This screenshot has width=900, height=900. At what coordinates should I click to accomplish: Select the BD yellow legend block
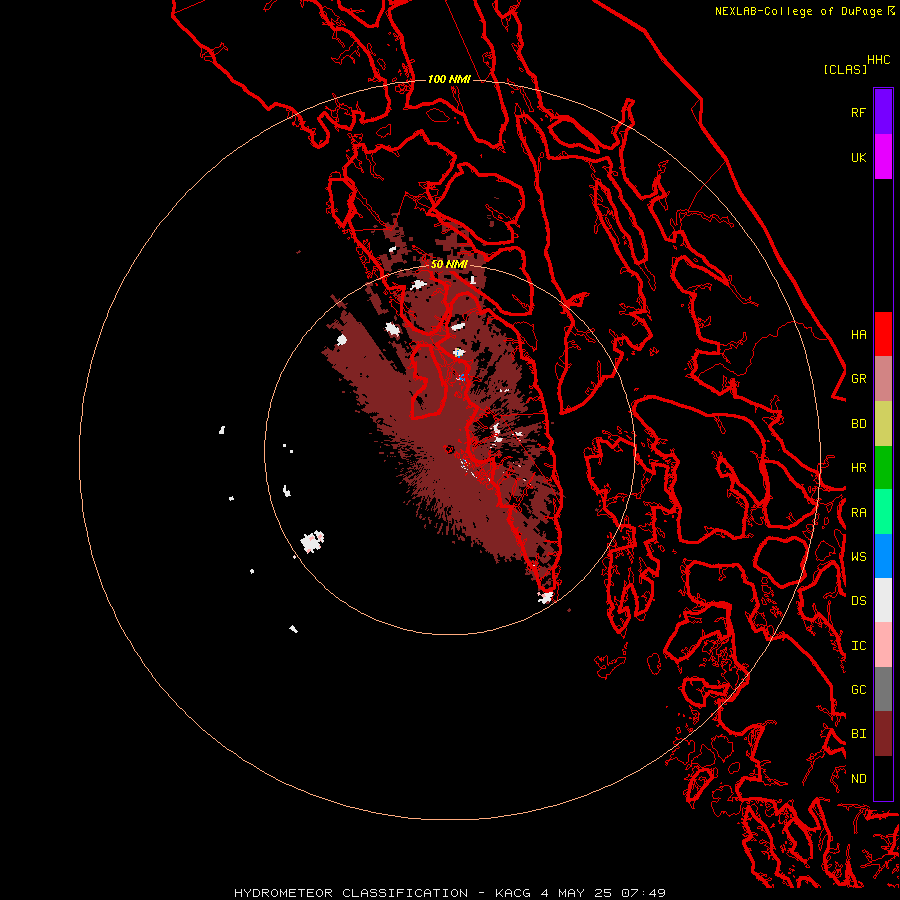883,424
